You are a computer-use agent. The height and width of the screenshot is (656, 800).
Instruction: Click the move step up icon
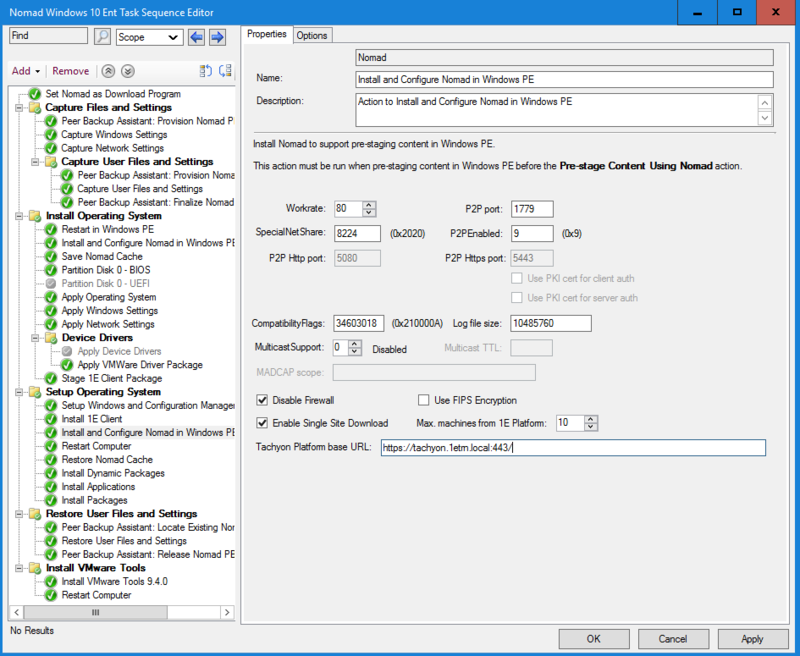[x=108, y=71]
